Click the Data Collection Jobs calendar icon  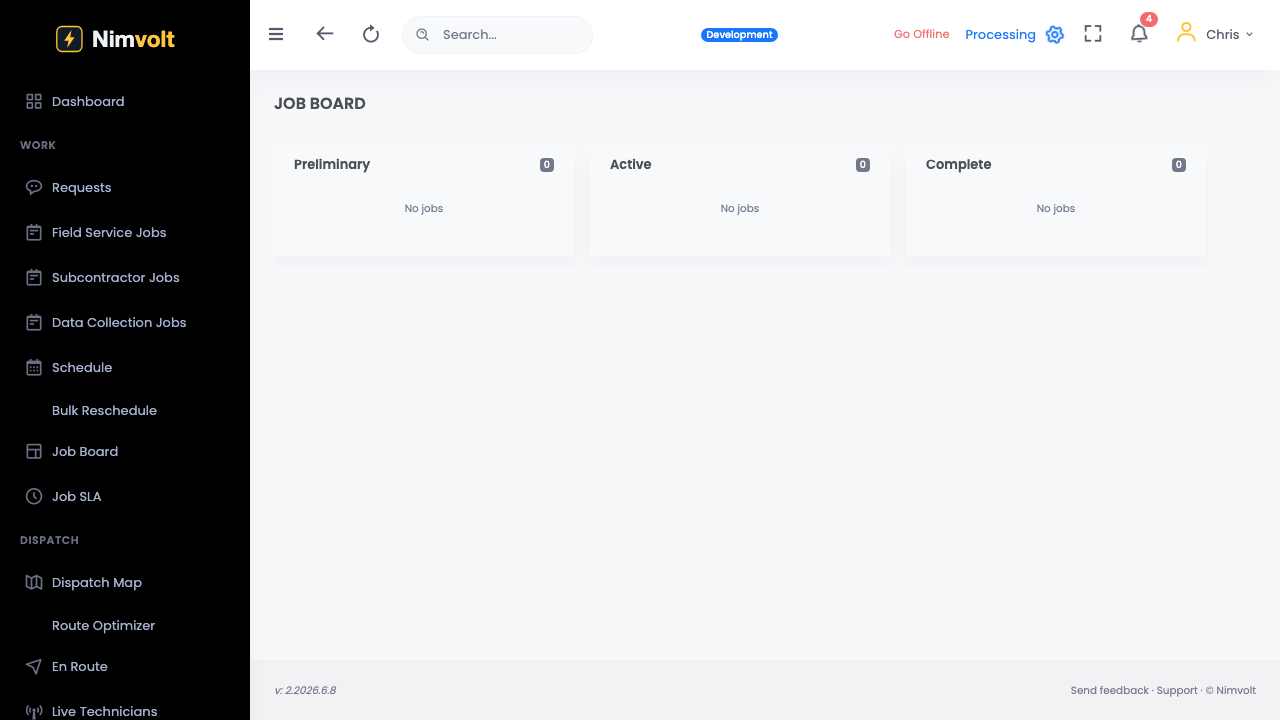(34, 322)
